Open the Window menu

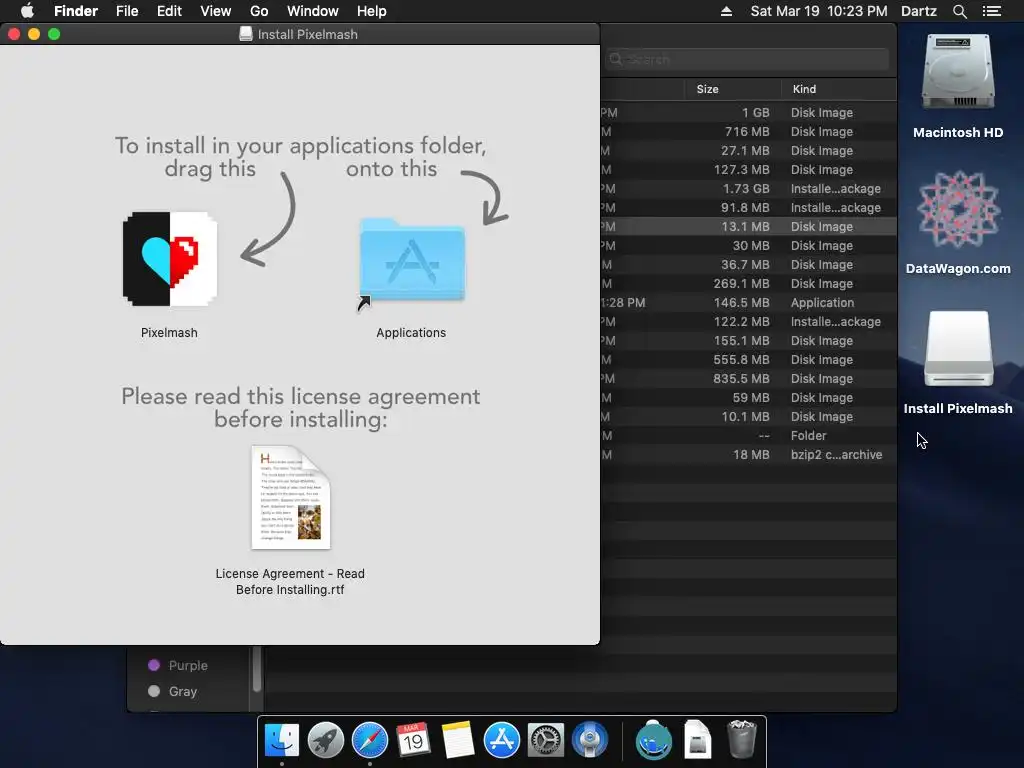[x=312, y=11]
